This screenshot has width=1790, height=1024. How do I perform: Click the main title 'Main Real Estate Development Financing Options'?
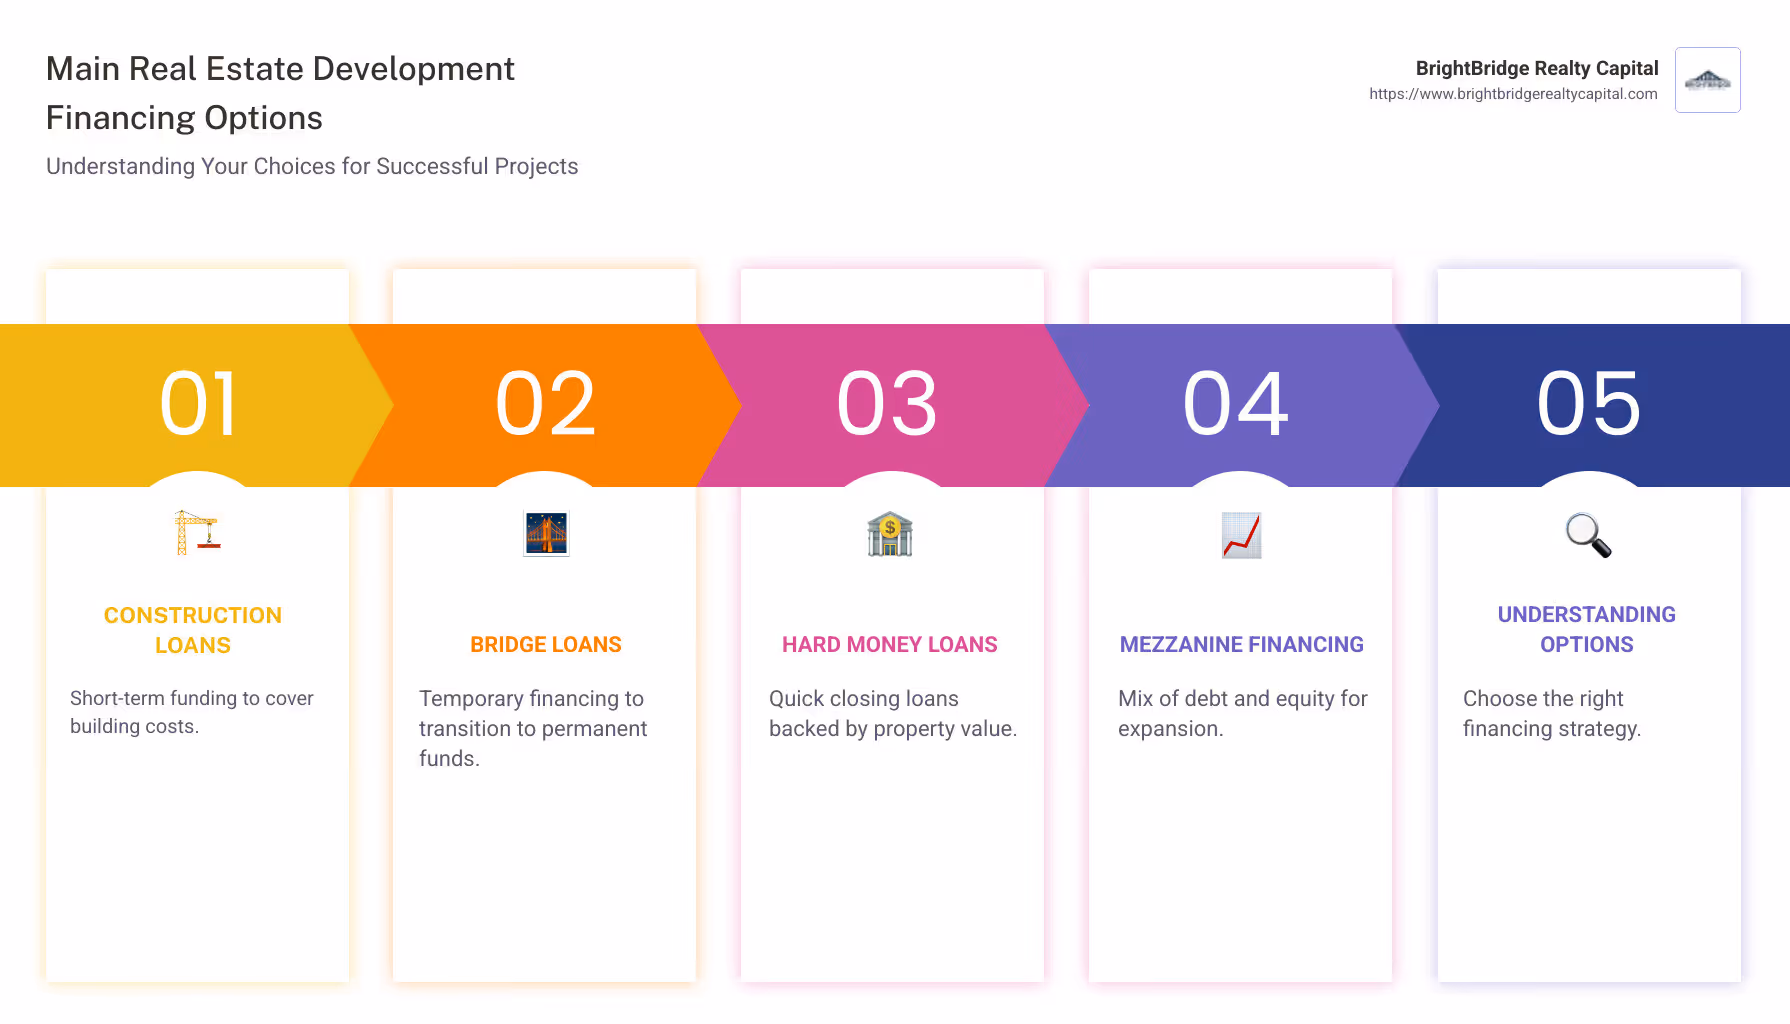tap(280, 93)
